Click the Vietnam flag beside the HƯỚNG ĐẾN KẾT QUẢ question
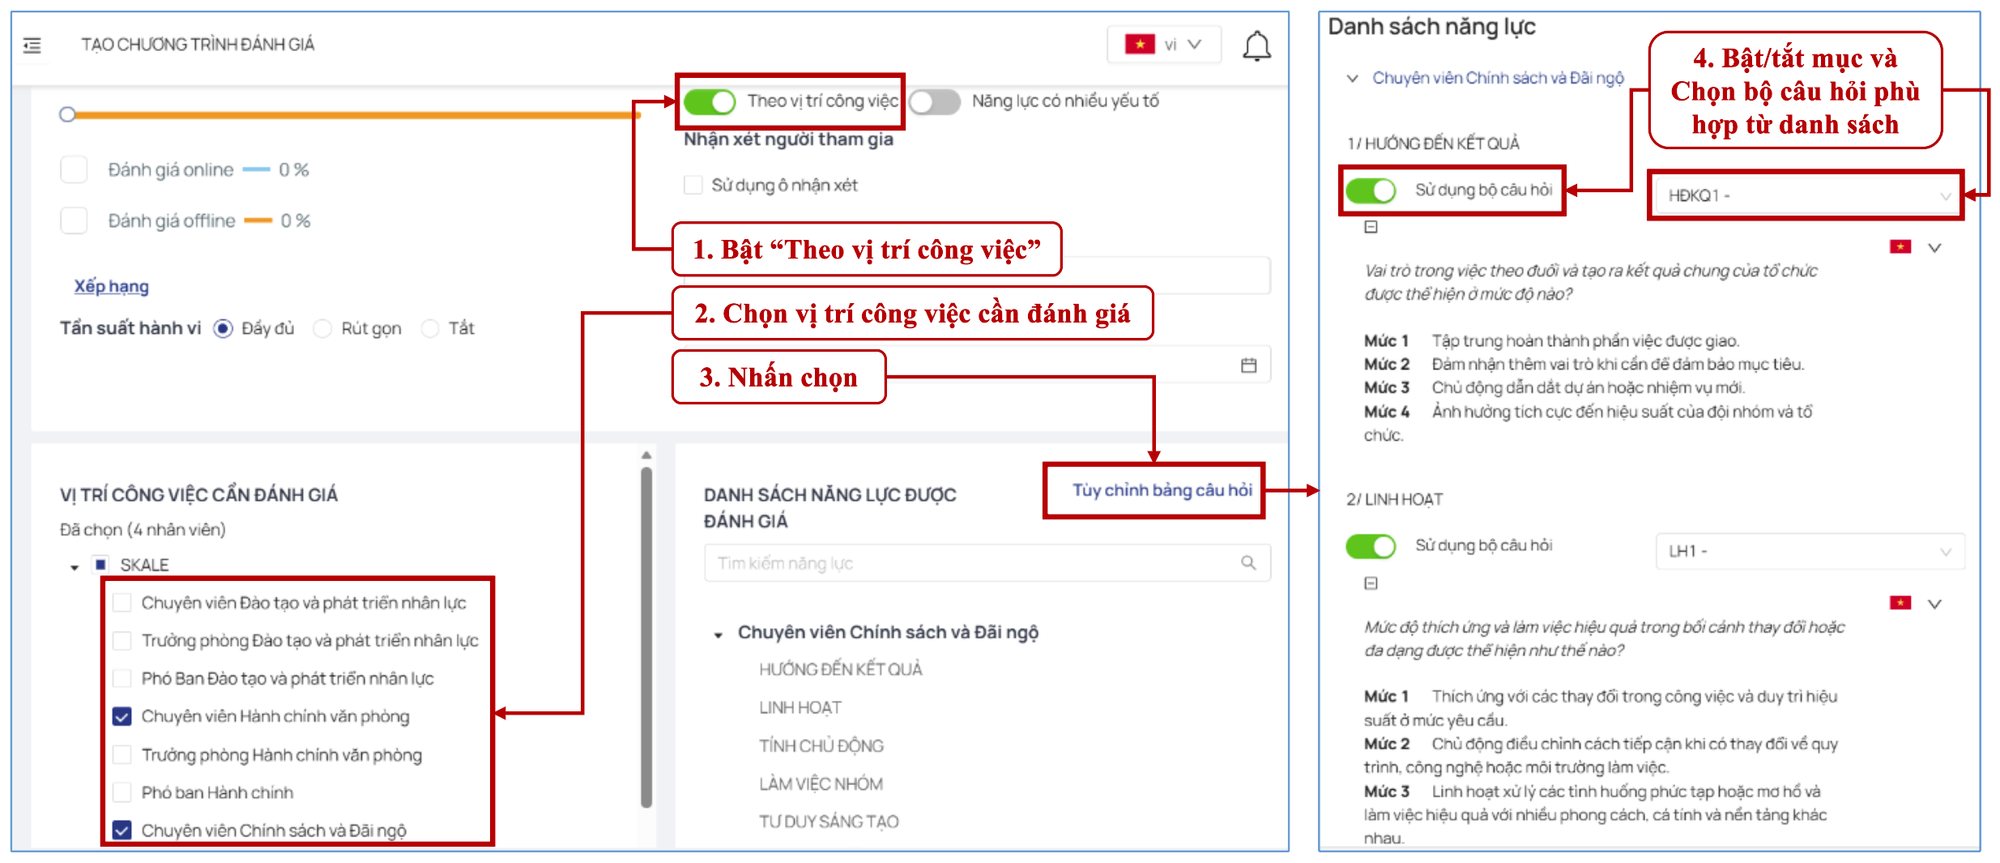The image size is (2000, 863). [x=1900, y=247]
